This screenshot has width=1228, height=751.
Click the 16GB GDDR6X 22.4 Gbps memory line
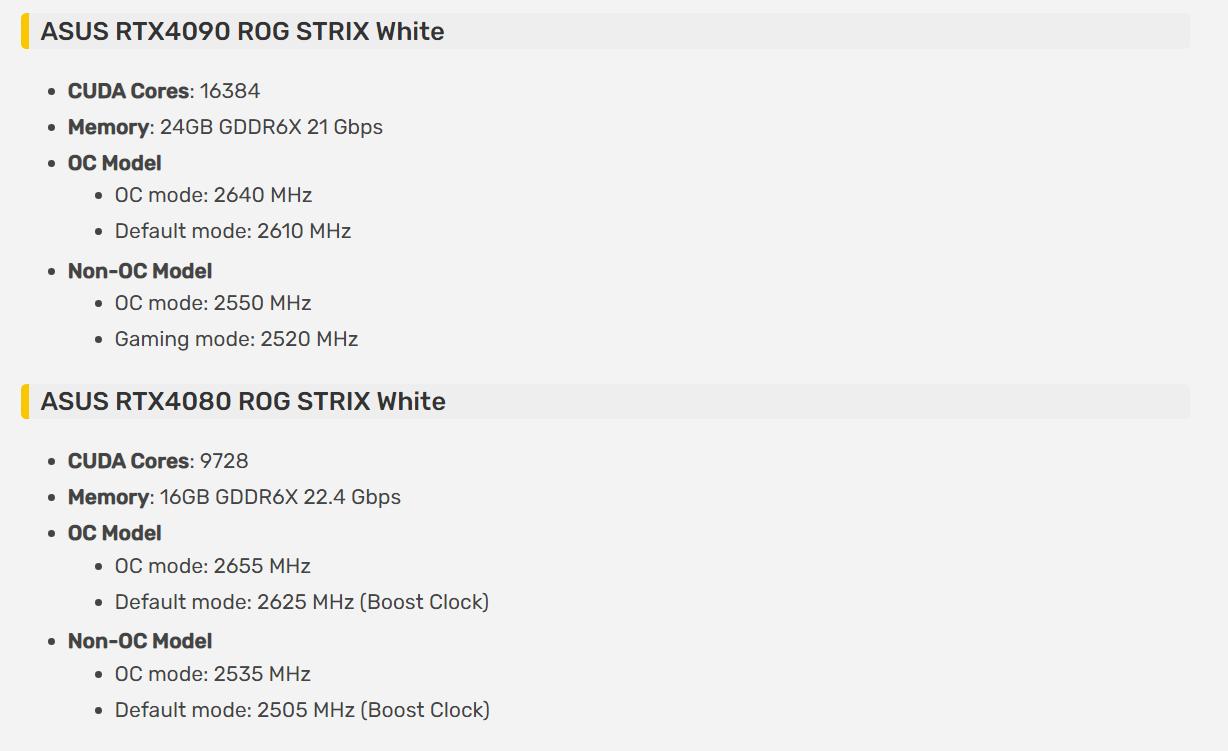coord(234,497)
